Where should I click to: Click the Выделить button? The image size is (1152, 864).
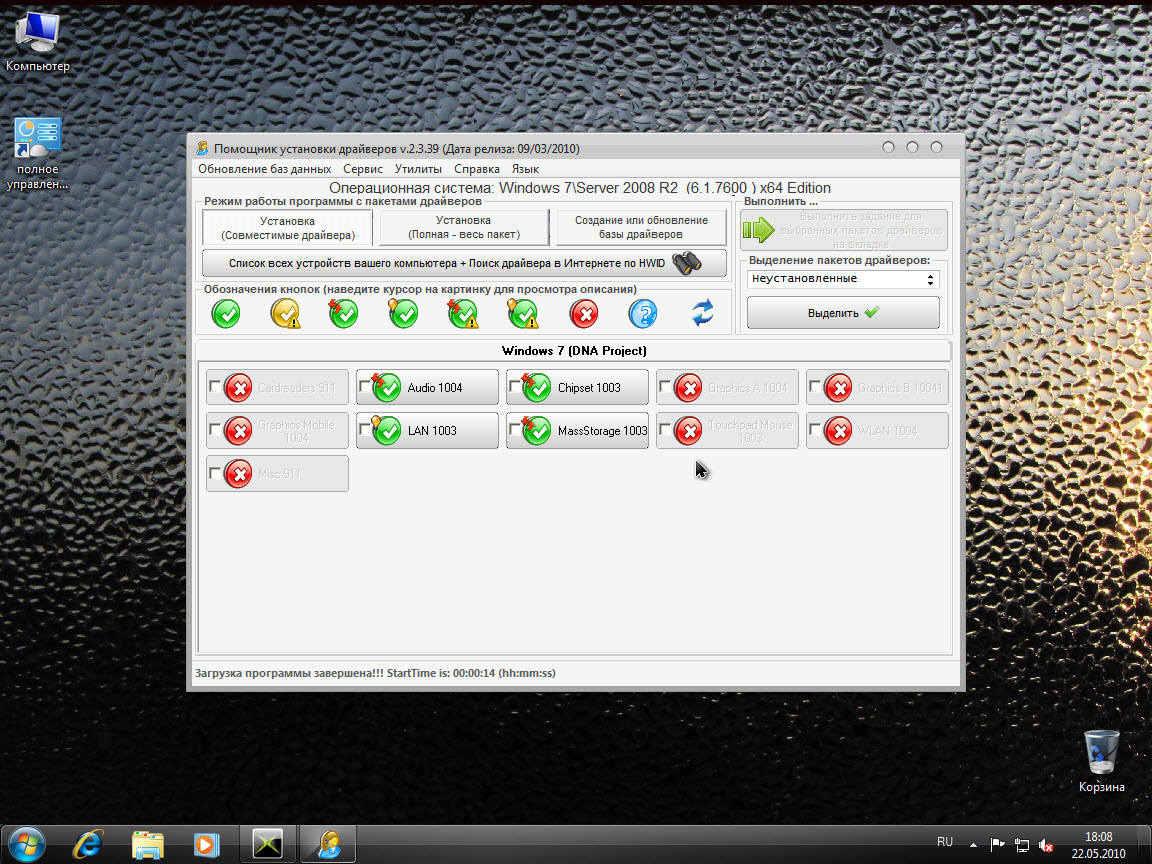pyautogui.click(x=842, y=313)
